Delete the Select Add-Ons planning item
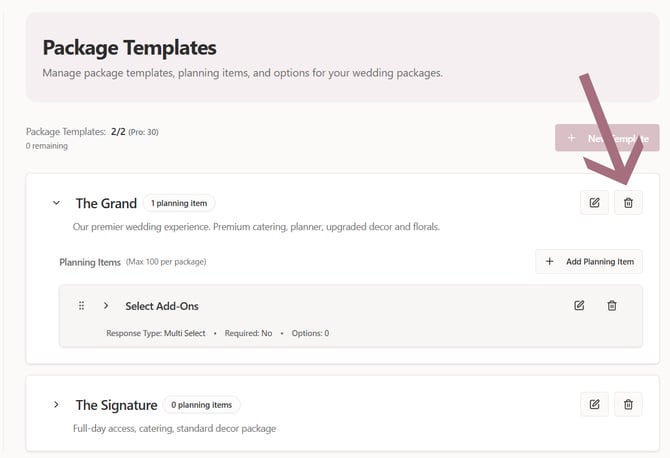 612,305
